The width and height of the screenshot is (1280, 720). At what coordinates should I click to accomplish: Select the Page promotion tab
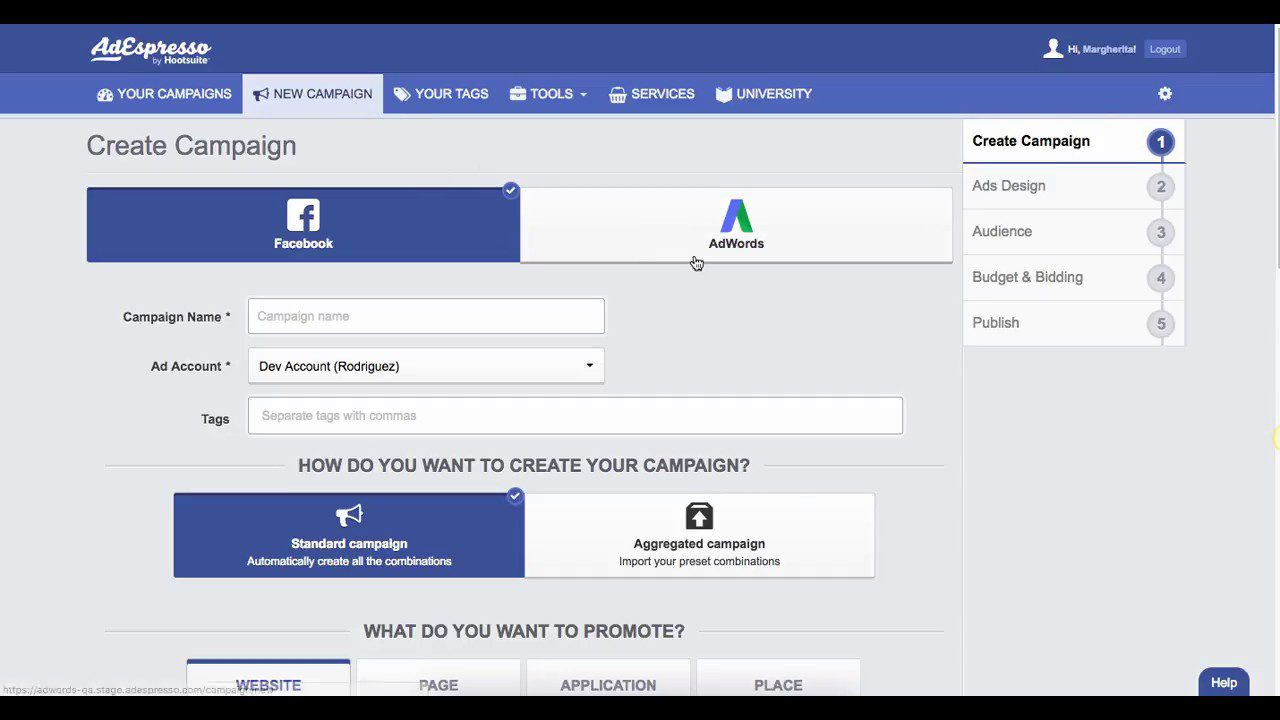coord(438,684)
